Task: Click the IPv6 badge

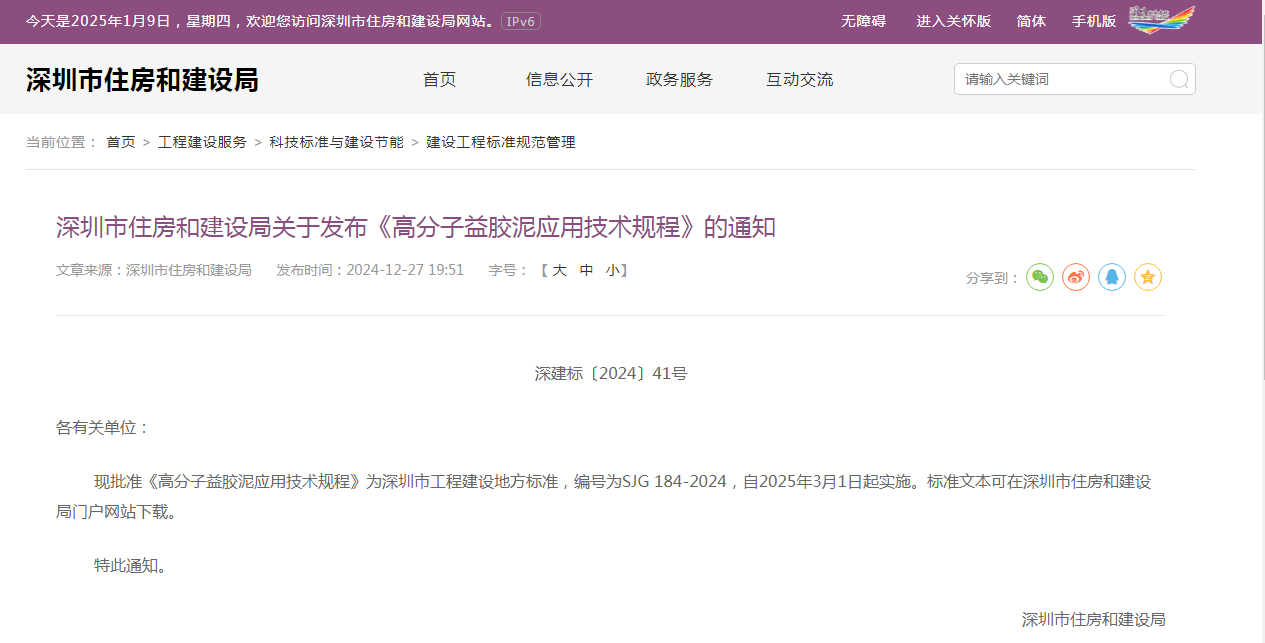Action: click(521, 21)
